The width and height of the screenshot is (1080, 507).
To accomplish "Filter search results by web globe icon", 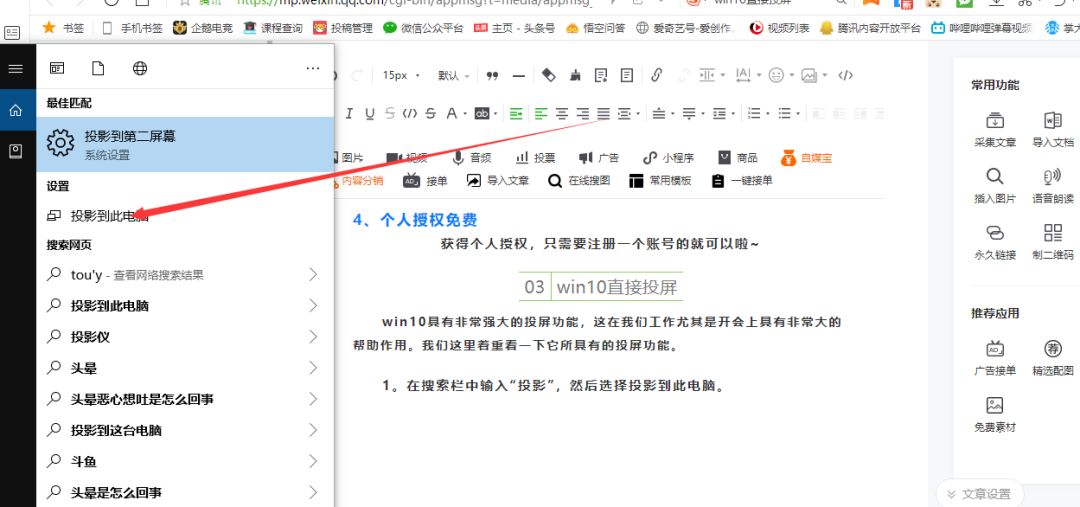I will point(140,68).
